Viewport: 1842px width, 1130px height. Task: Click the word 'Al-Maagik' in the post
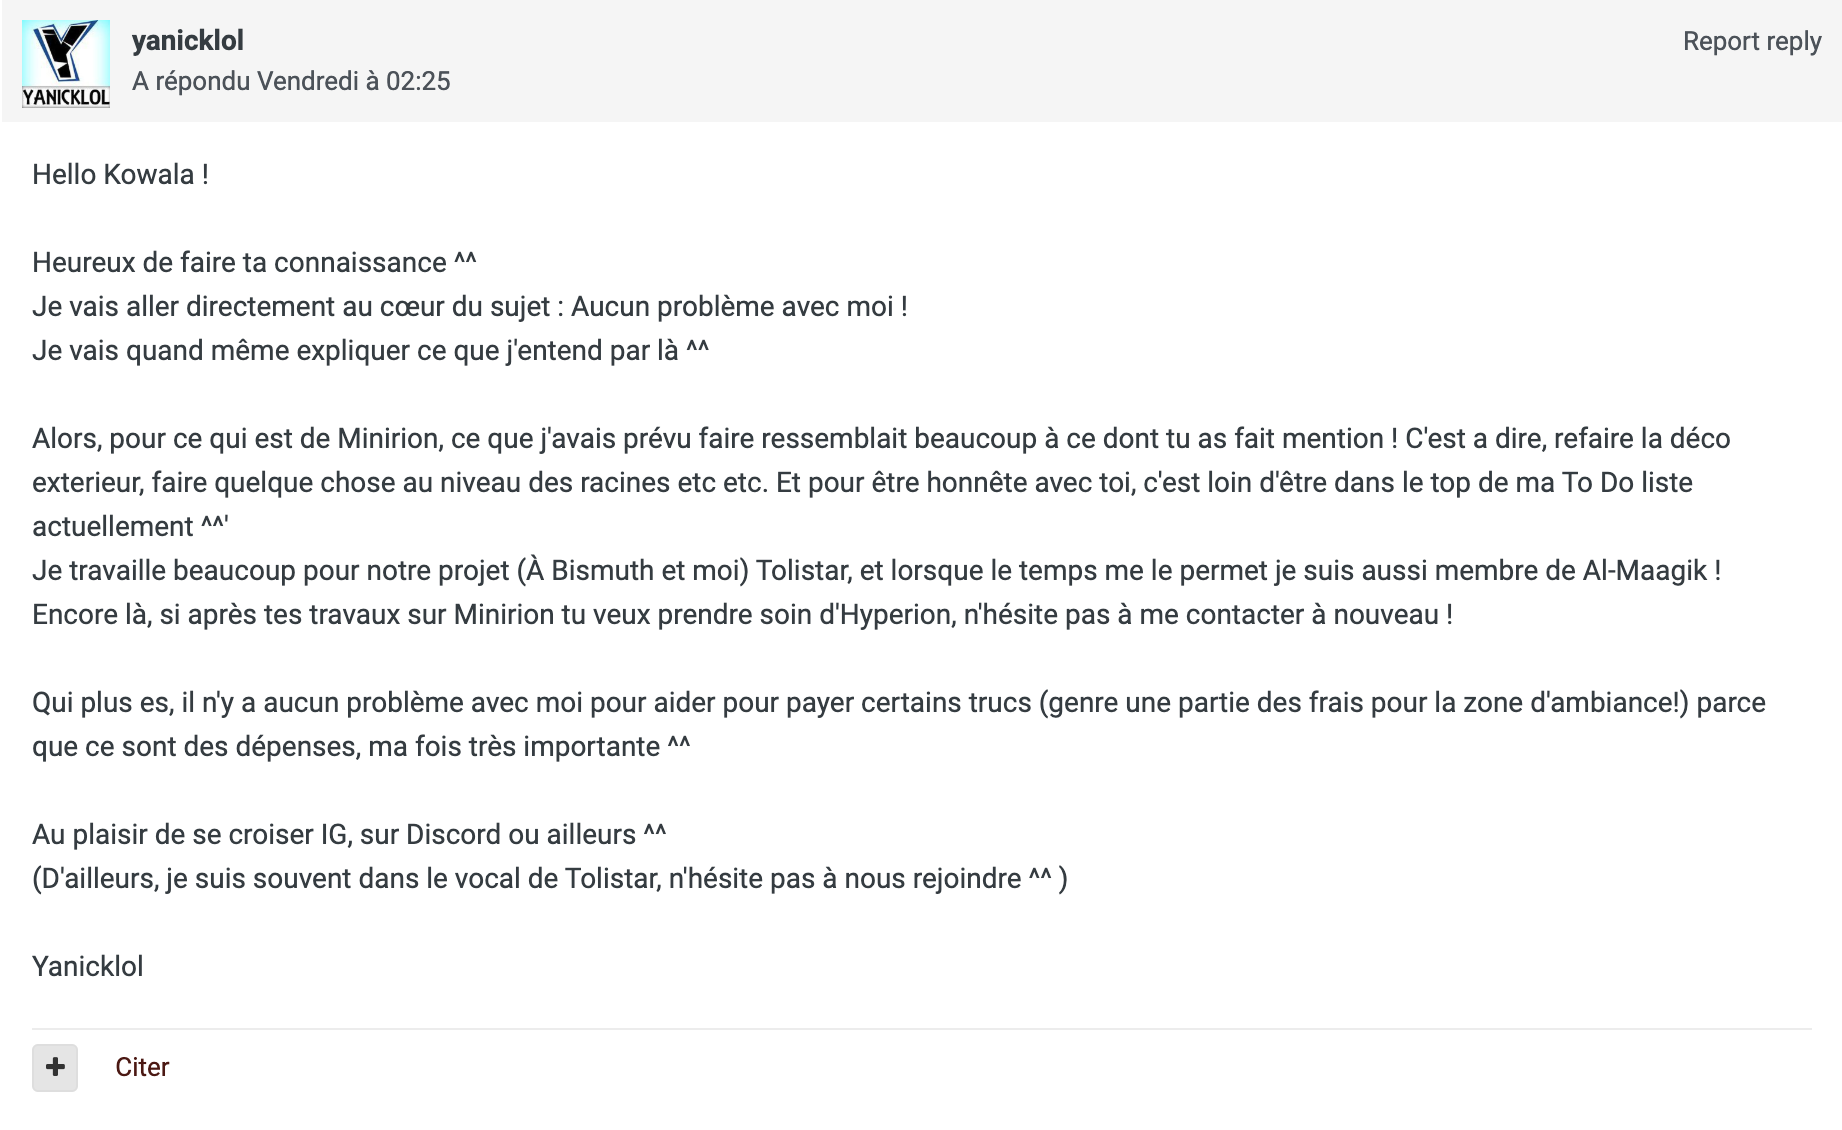click(x=1645, y=571)
